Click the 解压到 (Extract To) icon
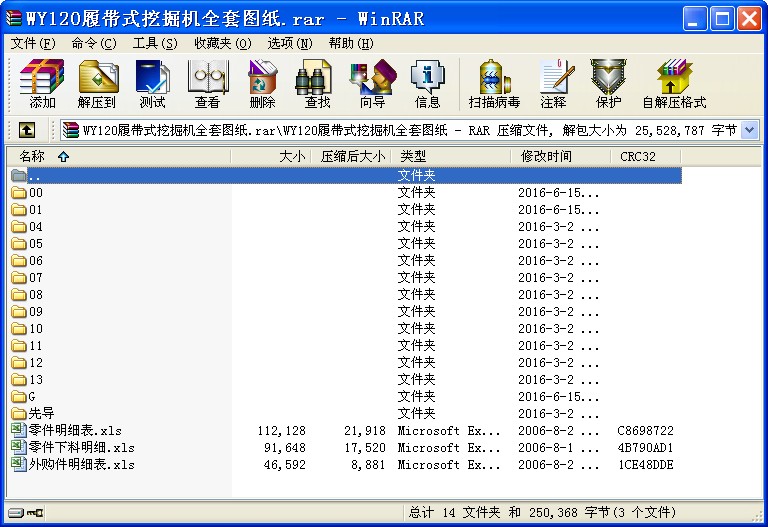The width and height of the screenshot is (768, 527). (97, 84)
